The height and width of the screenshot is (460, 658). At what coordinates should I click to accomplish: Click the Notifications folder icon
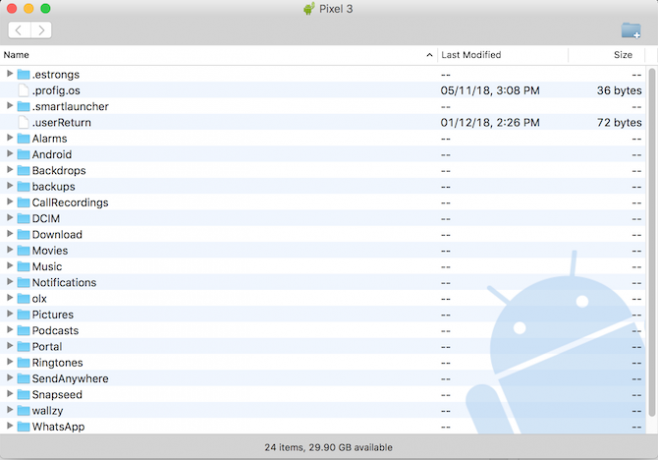(x=24, y=282)
